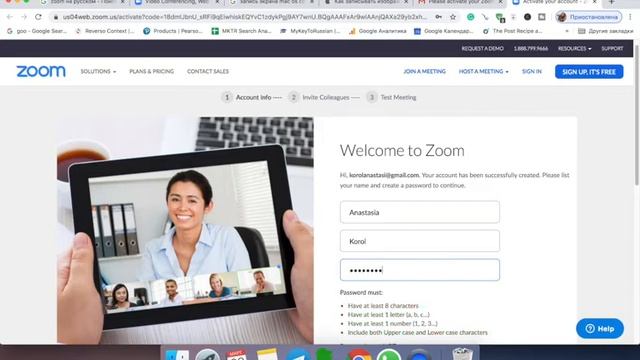The width and height of the screenshot is (640, 360).
Task: Expand the Host a Meeting dropdown
Action: (484, 71)
